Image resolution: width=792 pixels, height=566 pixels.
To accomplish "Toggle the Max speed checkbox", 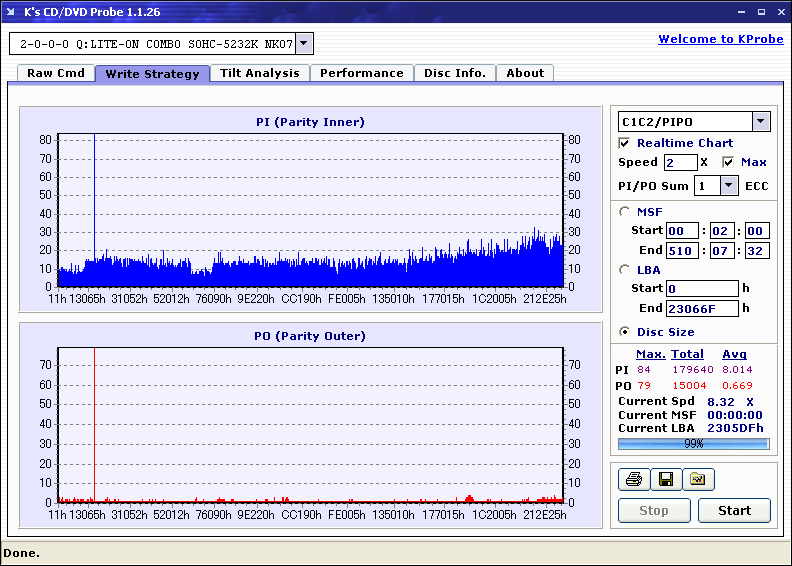I will [728, 162].
